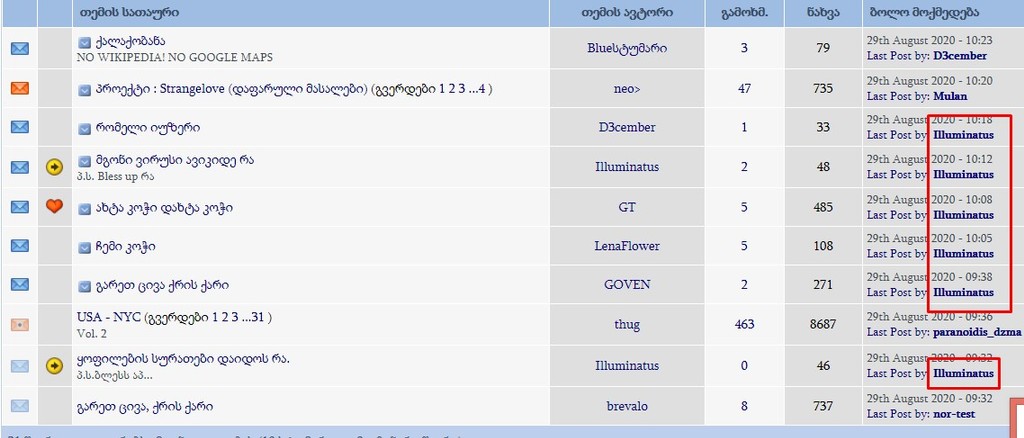This screenshot has height=438, width=1024.
Task: View author LenaFlower profile
Action: pos(627,246)
